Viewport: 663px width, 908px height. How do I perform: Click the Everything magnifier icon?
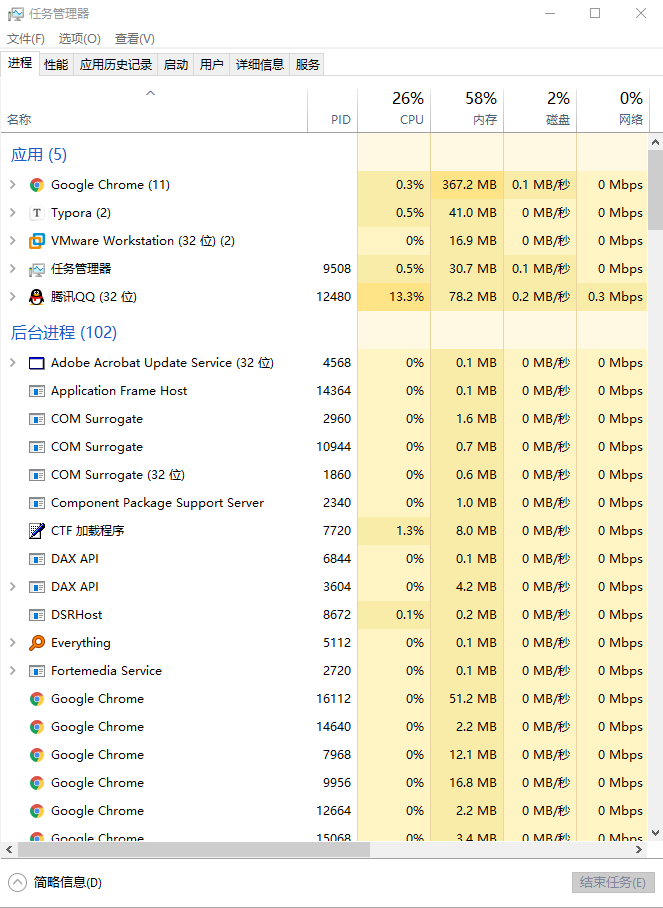(36, 643)
